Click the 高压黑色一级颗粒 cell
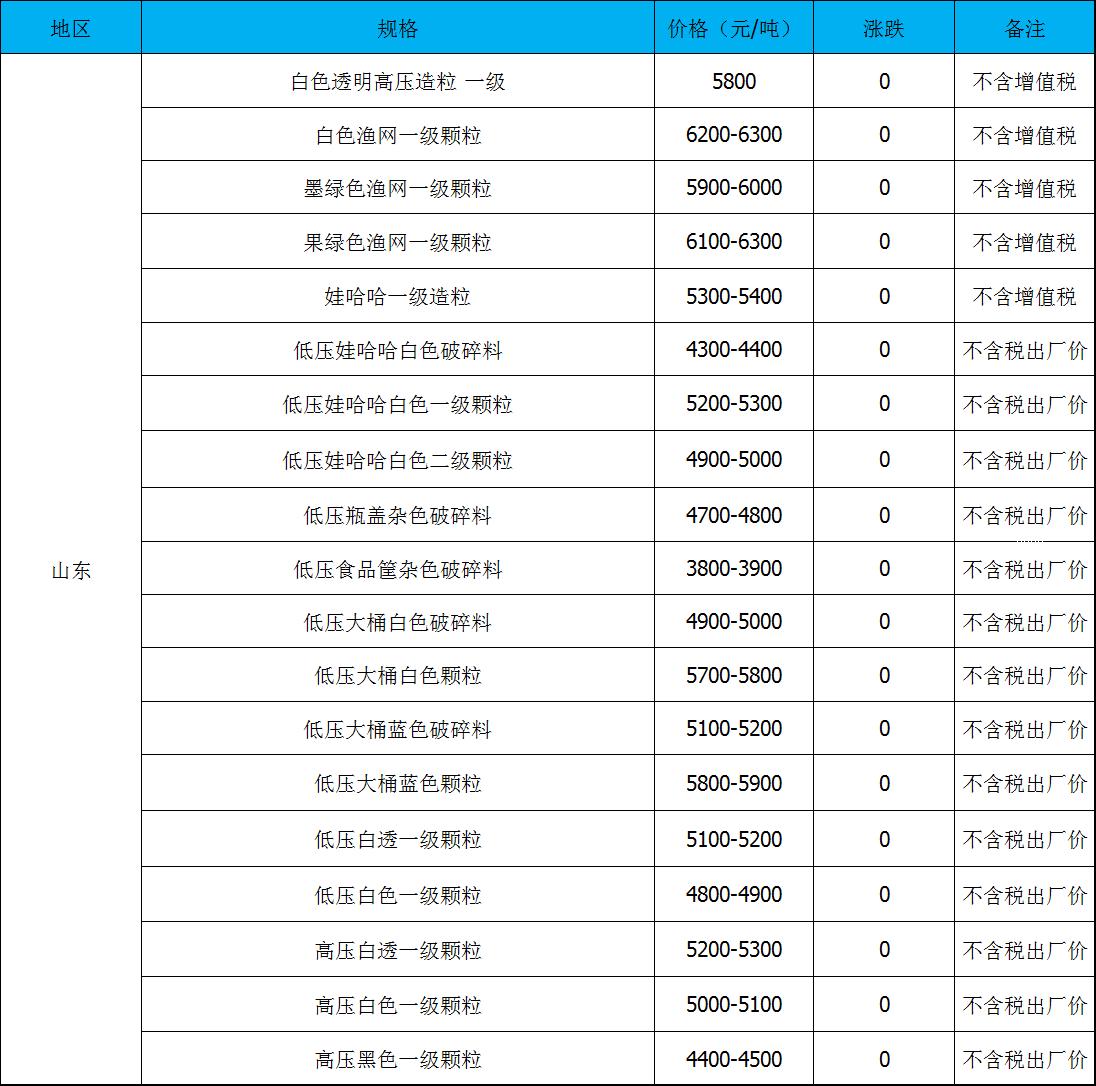The image size is (1096, 1086). pos(397,1059)
